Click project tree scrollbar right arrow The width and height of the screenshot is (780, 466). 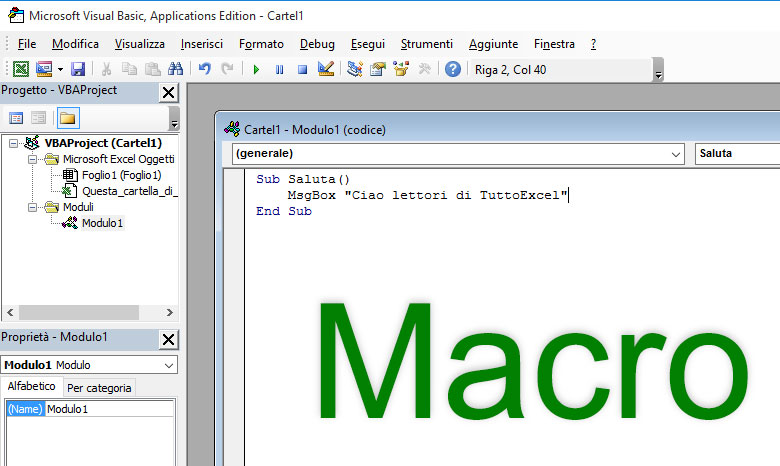tap(170, 312)
